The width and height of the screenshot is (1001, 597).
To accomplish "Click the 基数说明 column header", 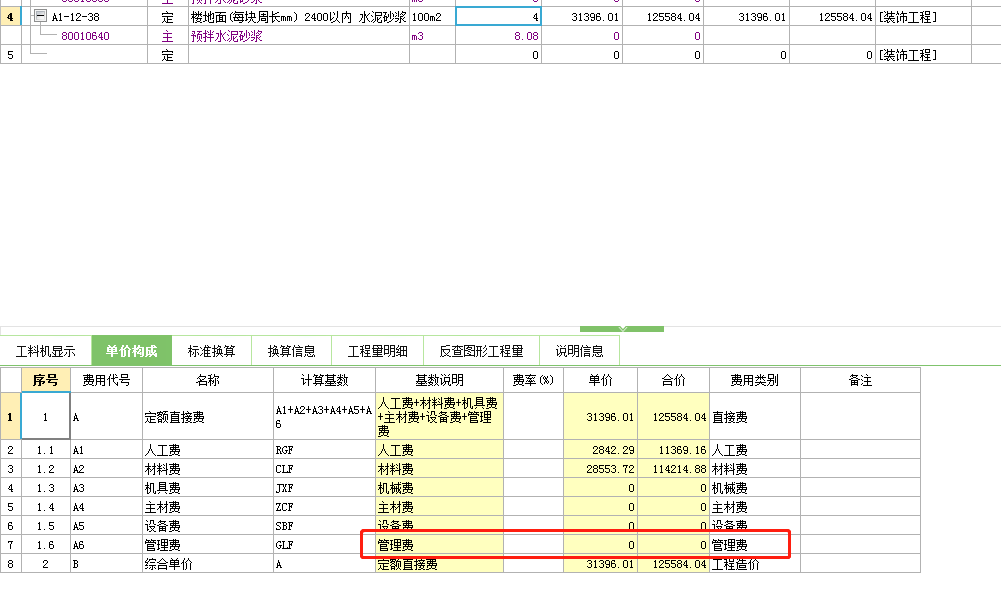I will 439,380.
